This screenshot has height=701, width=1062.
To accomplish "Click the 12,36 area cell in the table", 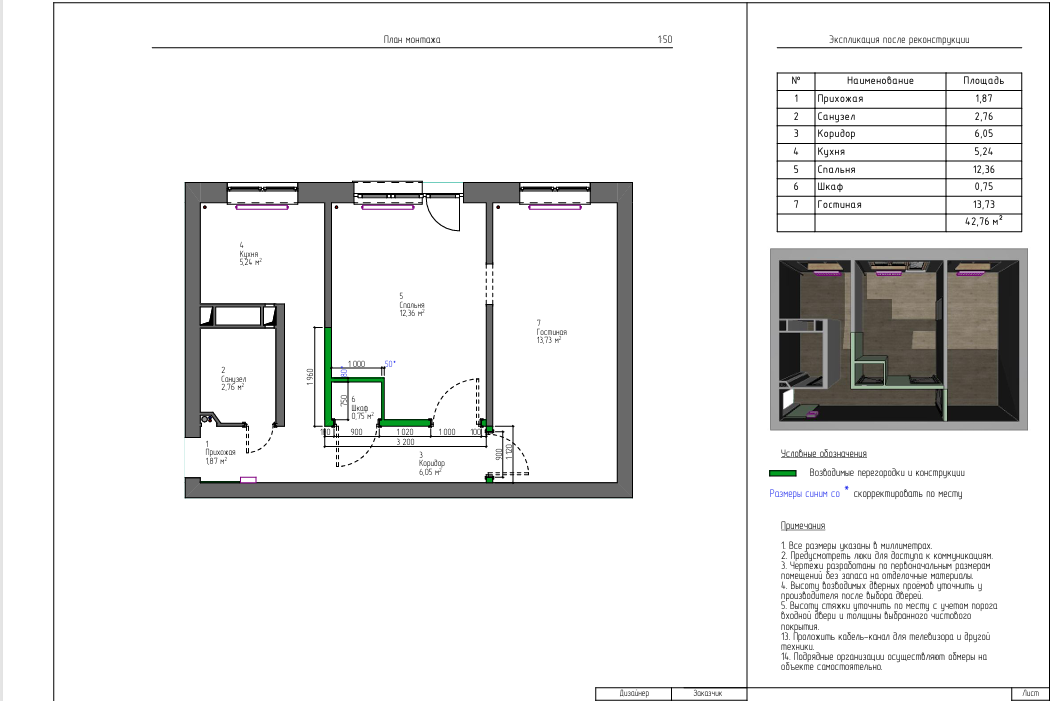I will pyautogui.click(x=983, y=169).
